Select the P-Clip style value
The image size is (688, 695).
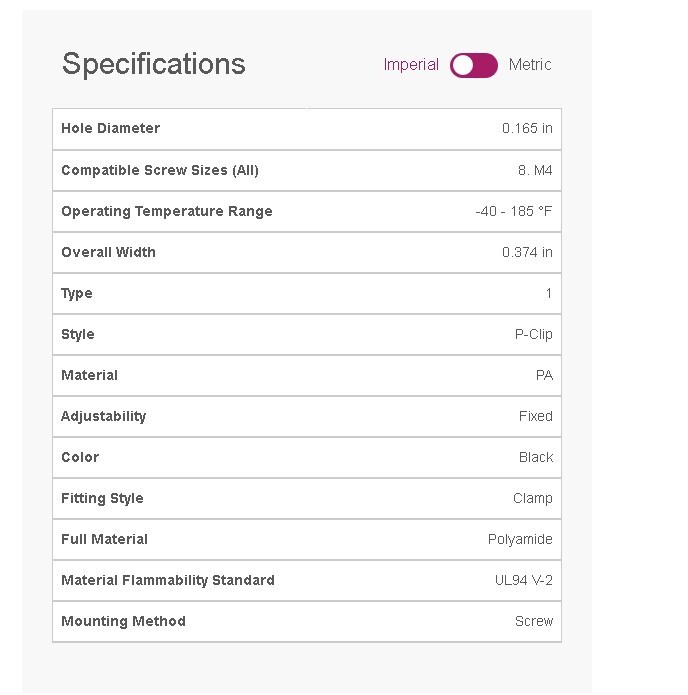(533, 335)
